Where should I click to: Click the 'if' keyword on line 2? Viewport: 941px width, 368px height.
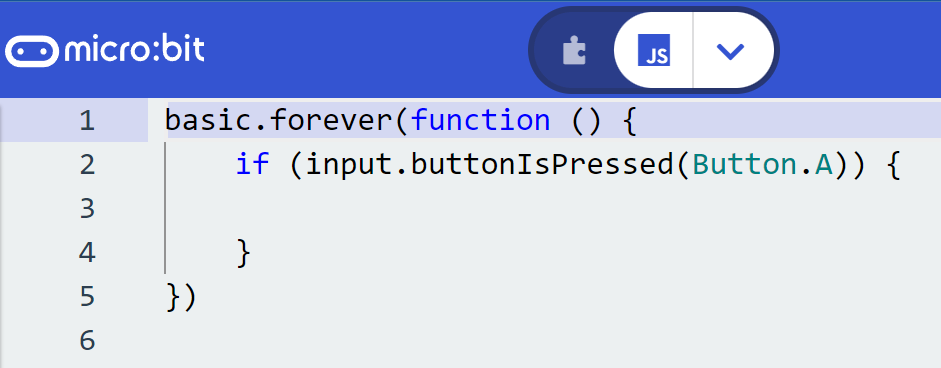252,164
